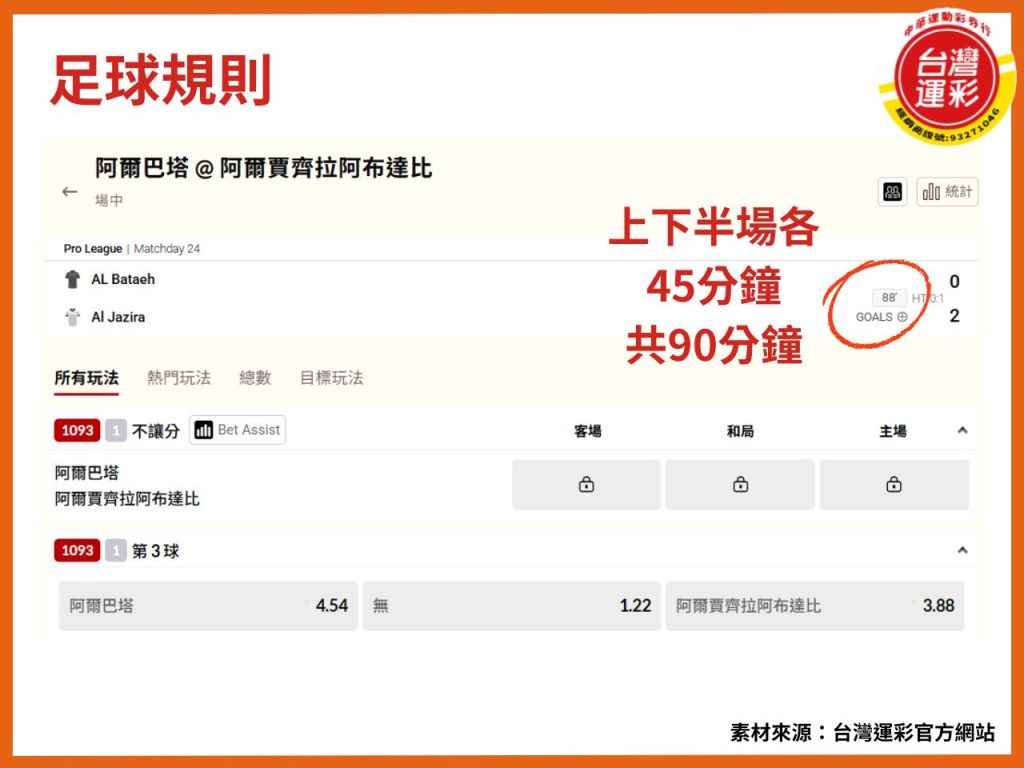This screenshot has height=768, width=1024.
Task: Click the locked 客場 odds cell
Action: (586, 485)
